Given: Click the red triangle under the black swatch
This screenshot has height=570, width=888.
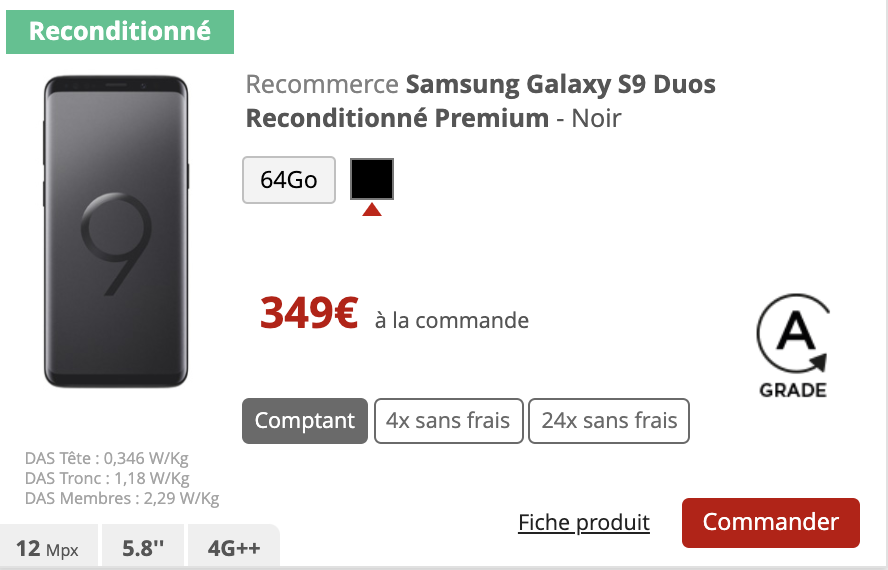Looking at the screenshot, I should (372, 209).
